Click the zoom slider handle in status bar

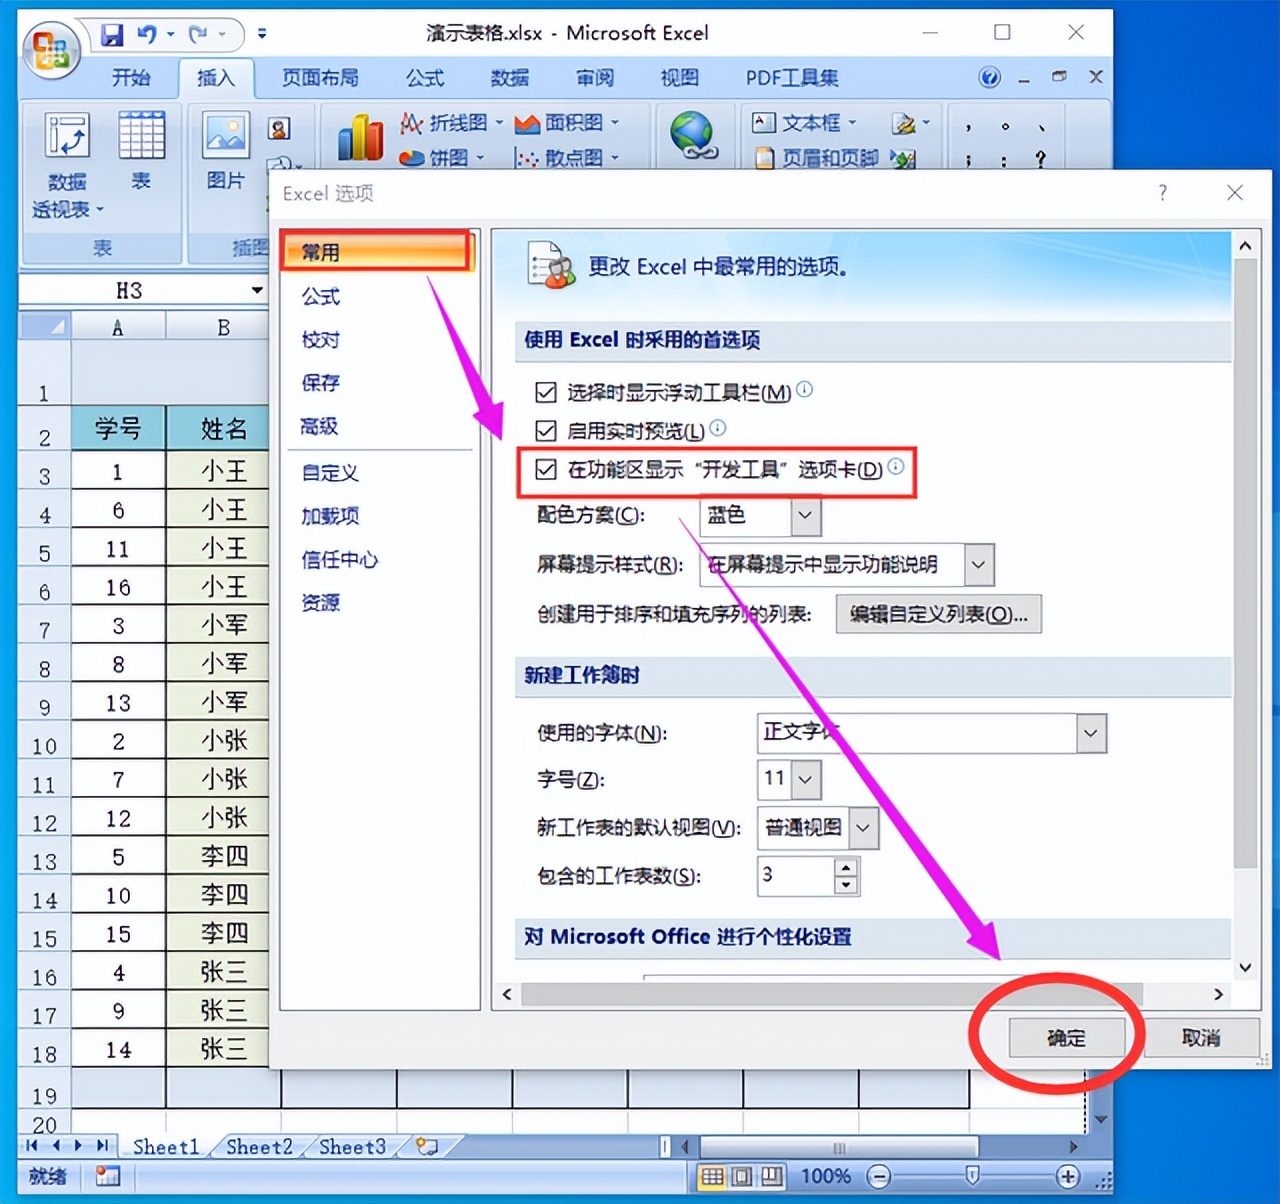tap(972, 1175)
